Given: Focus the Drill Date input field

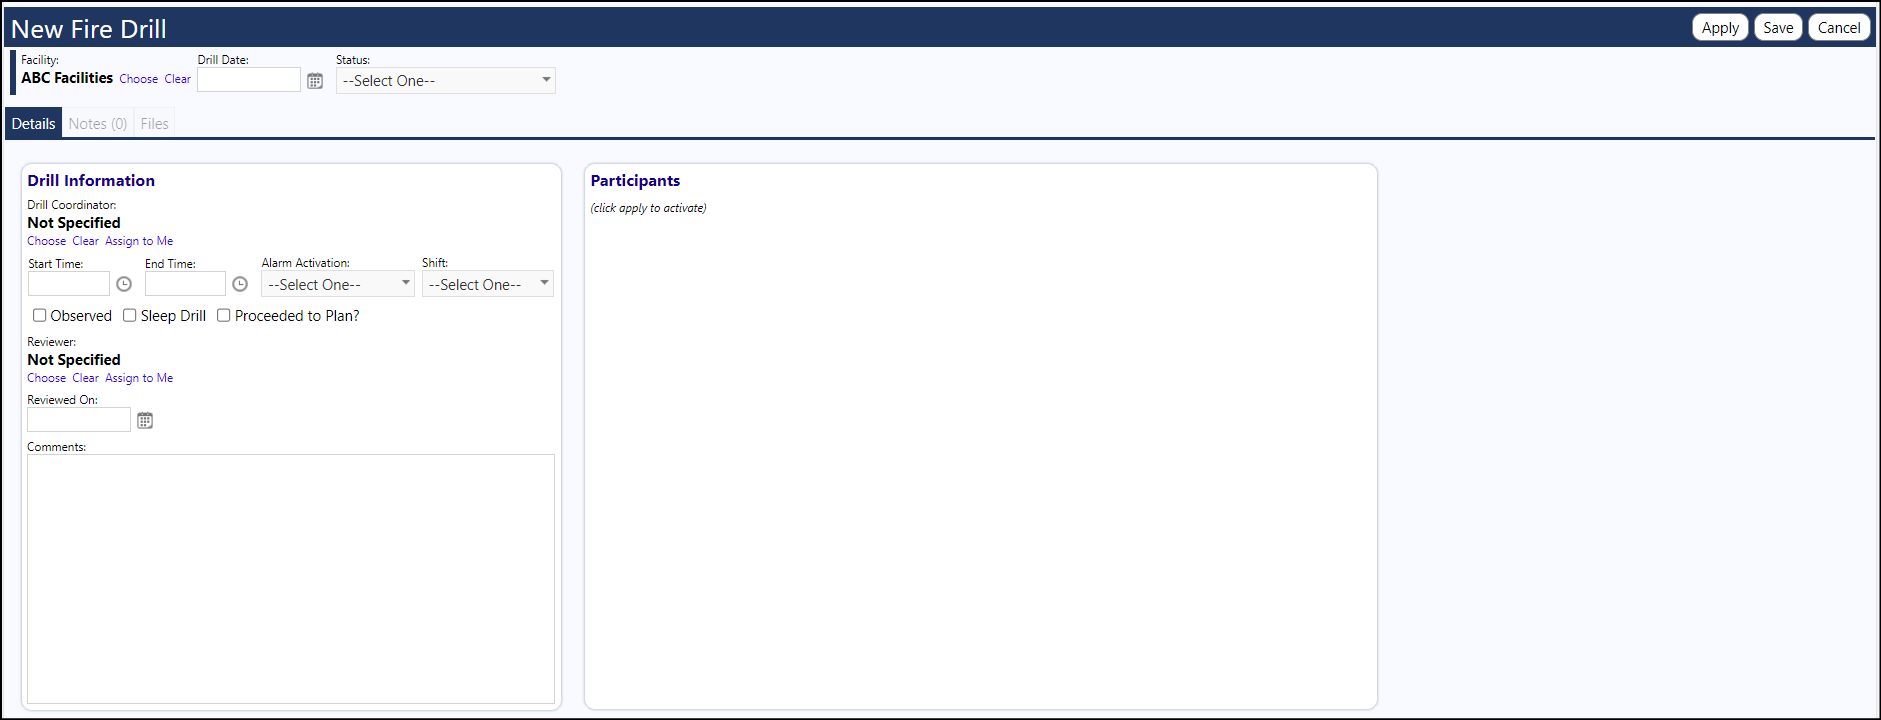Looking at the screenshot, I should pyautogui.click(x=249, y=80).
